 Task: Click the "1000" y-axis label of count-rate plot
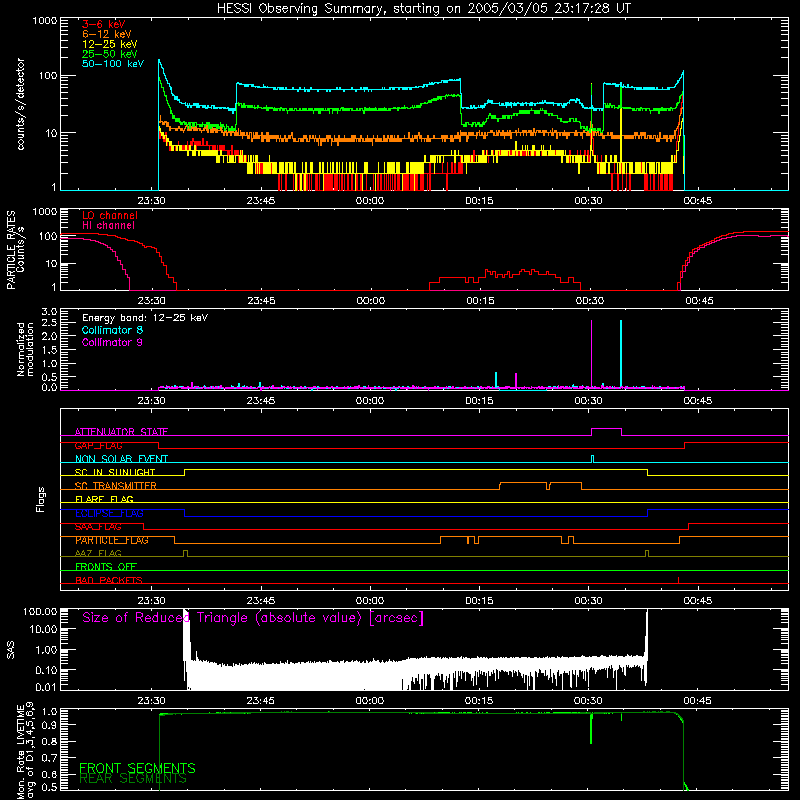tap(44, 21)
